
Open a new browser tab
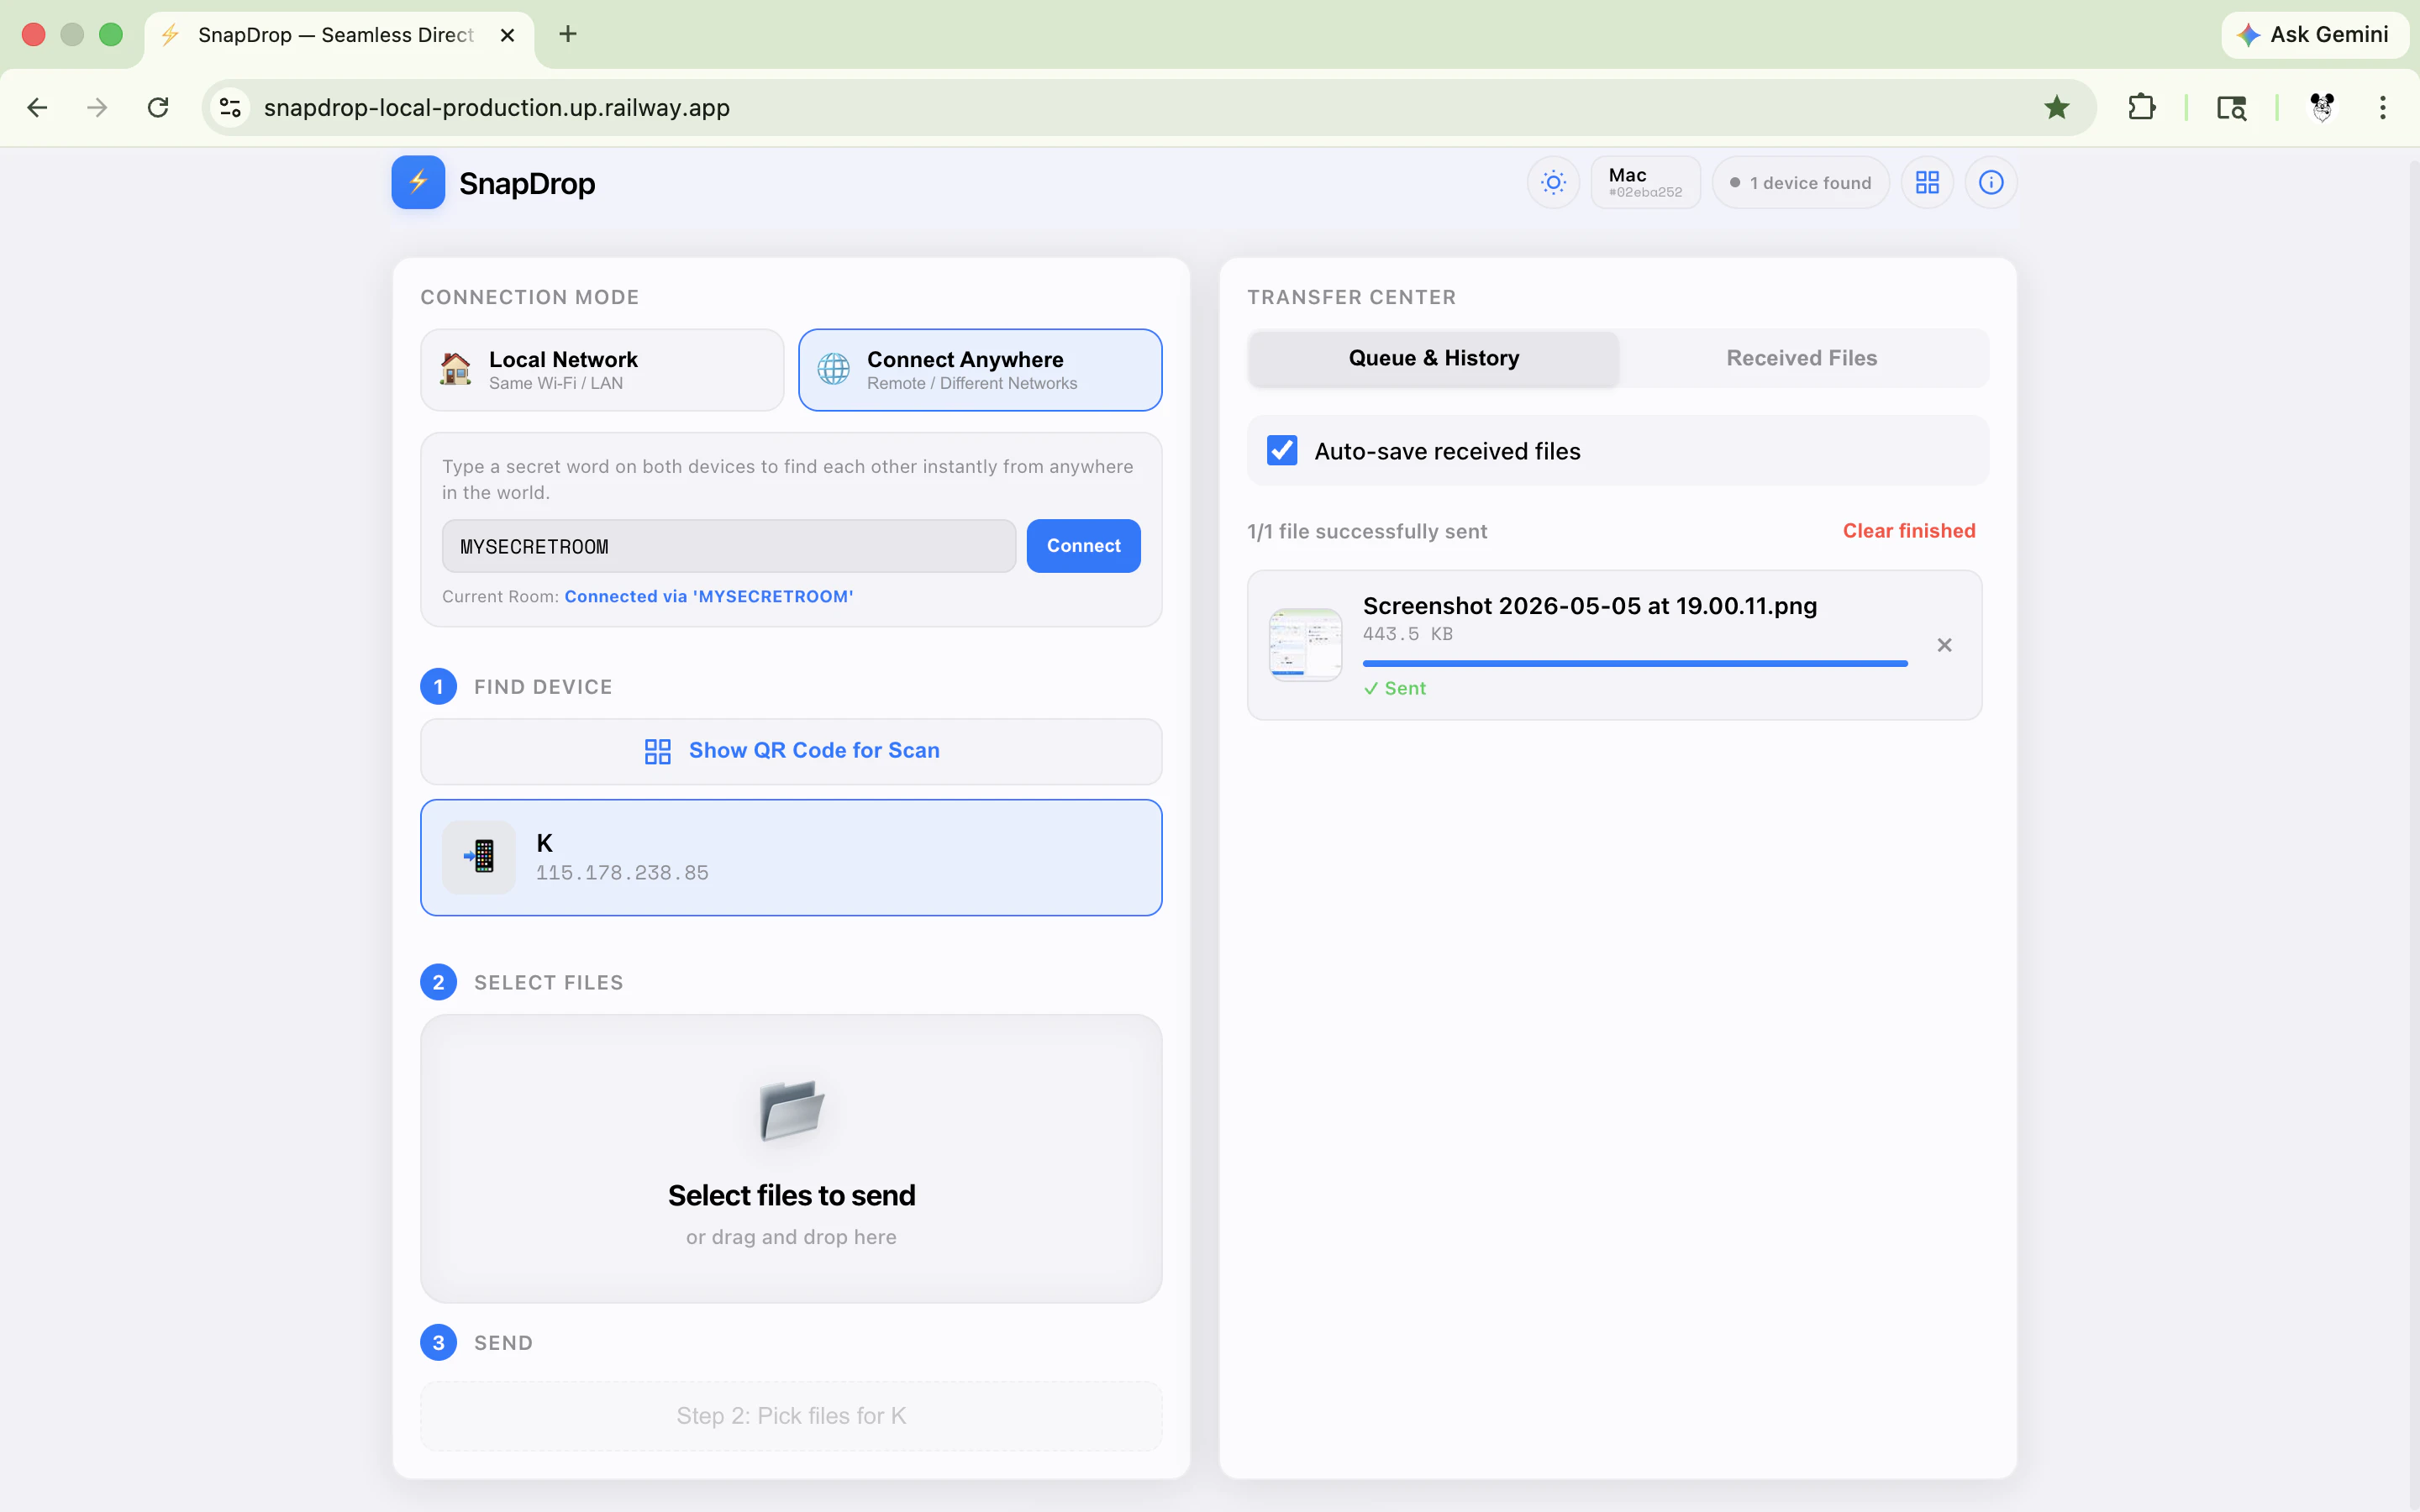[568, 35]
